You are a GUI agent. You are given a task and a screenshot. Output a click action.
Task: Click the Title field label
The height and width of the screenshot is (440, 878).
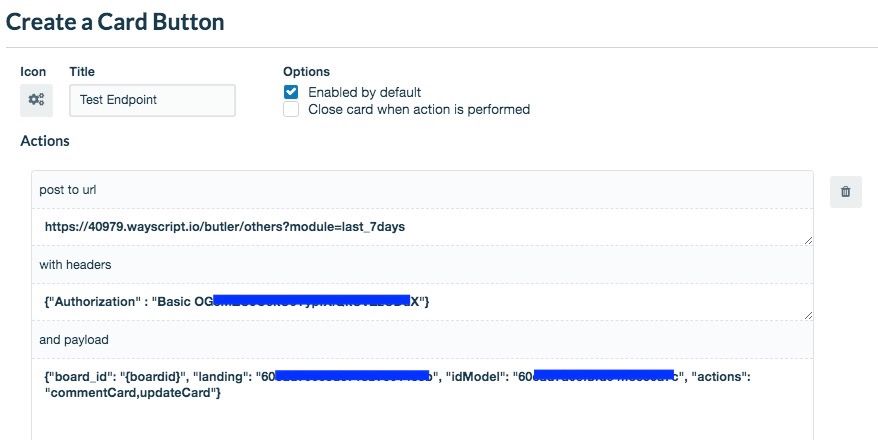click(x=82, y=72)
